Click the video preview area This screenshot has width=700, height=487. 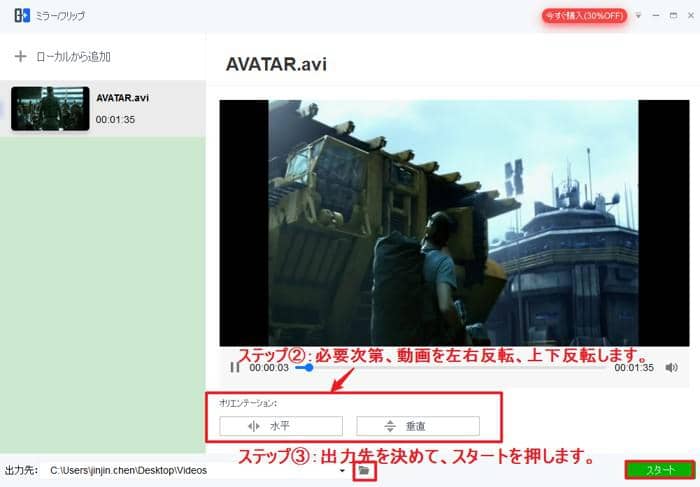tap(454, 223)
